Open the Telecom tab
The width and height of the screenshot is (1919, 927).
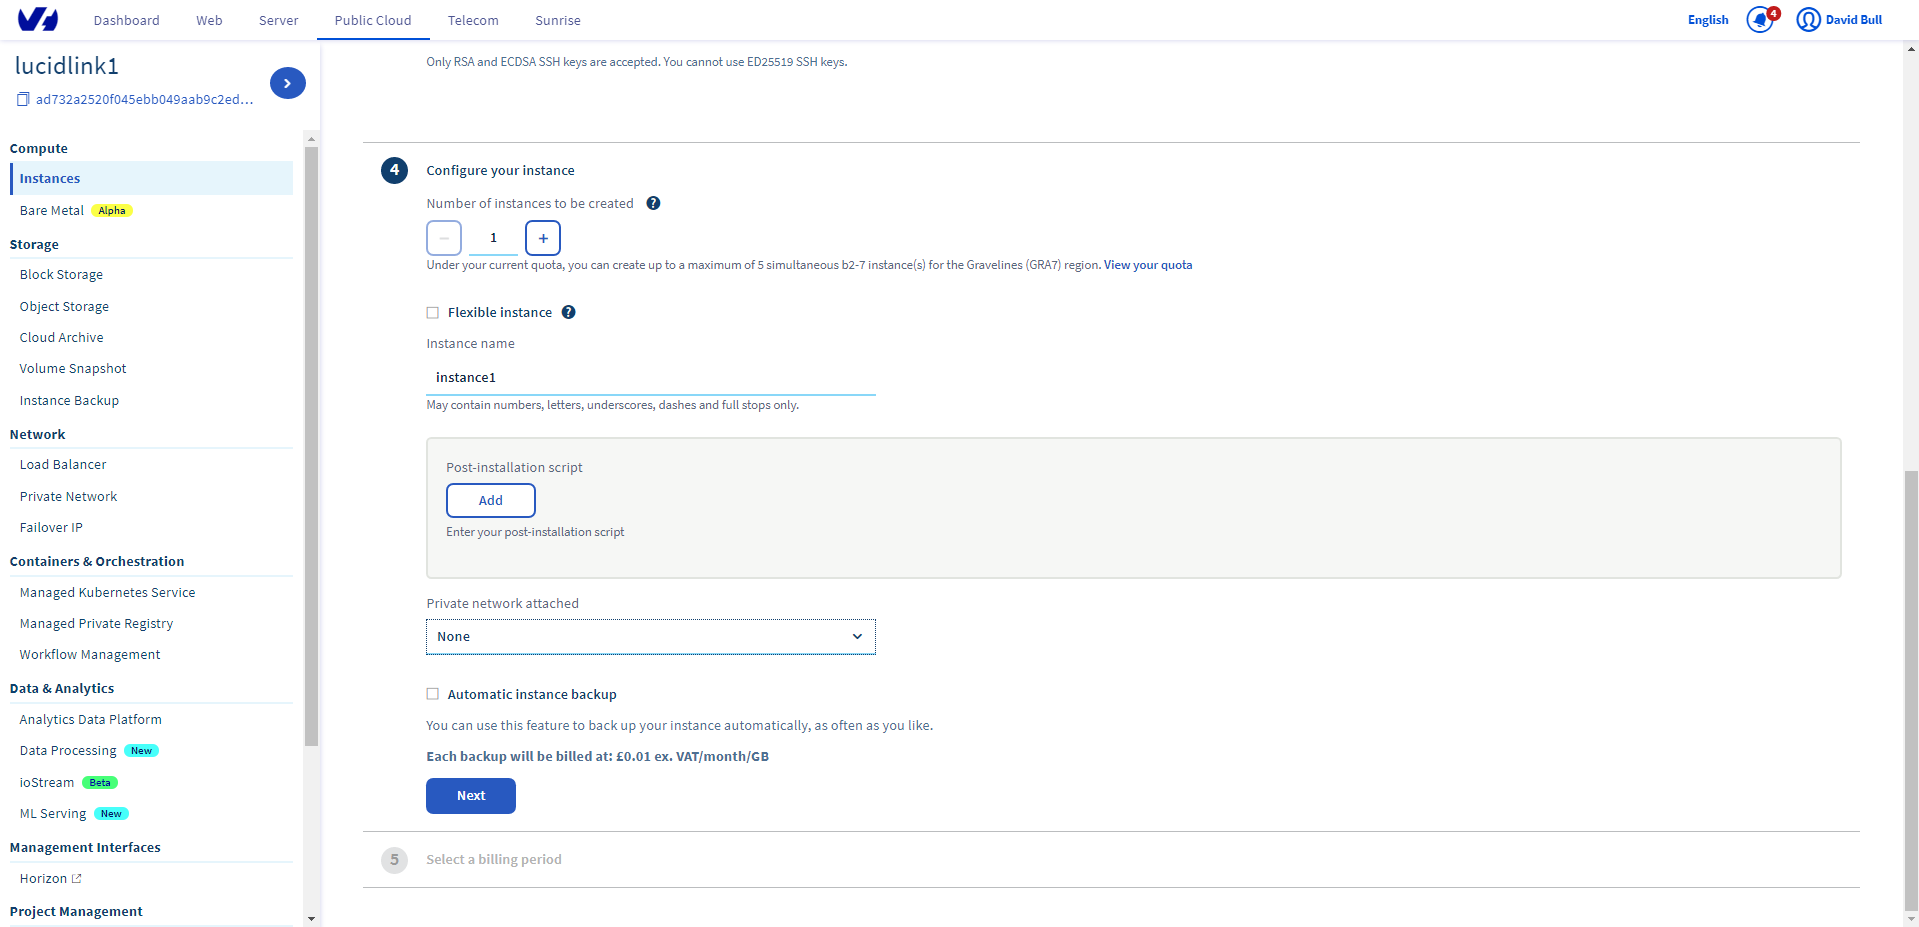pyautogui.click(x=473, y=20)
